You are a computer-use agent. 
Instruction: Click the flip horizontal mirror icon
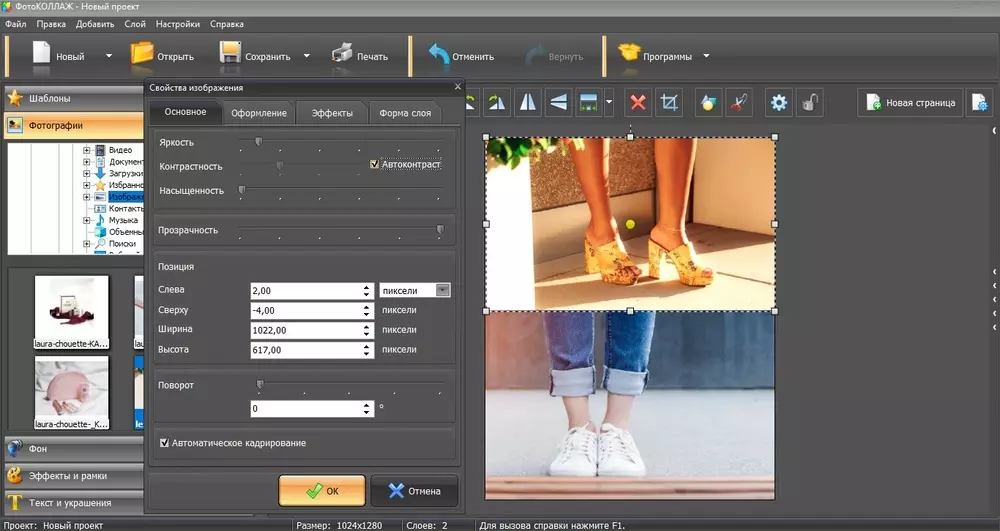coord(527,102)
